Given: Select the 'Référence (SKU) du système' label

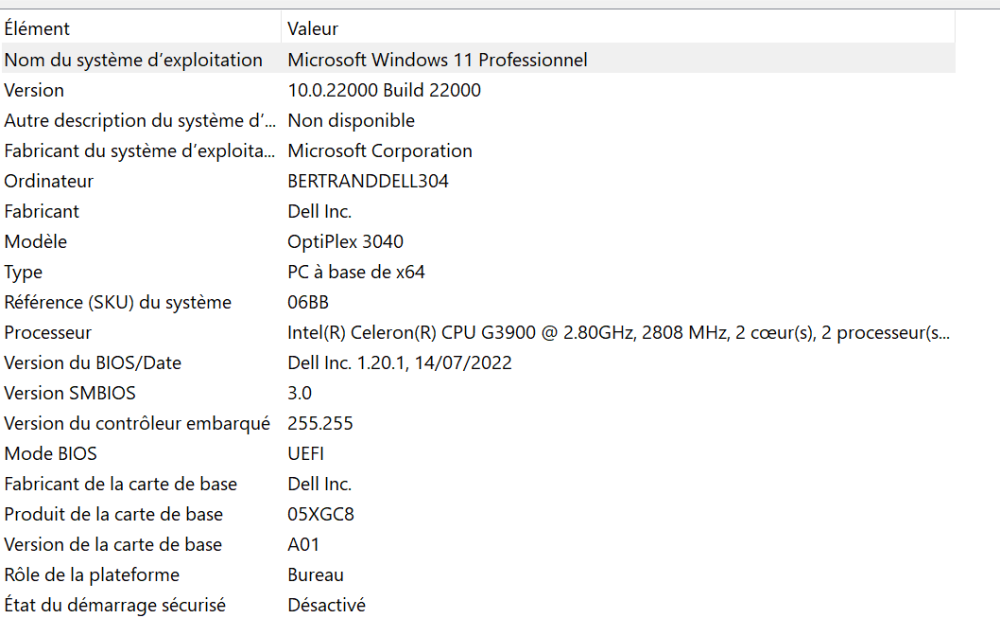Looking at the screenshot, I should coord(117,302).
